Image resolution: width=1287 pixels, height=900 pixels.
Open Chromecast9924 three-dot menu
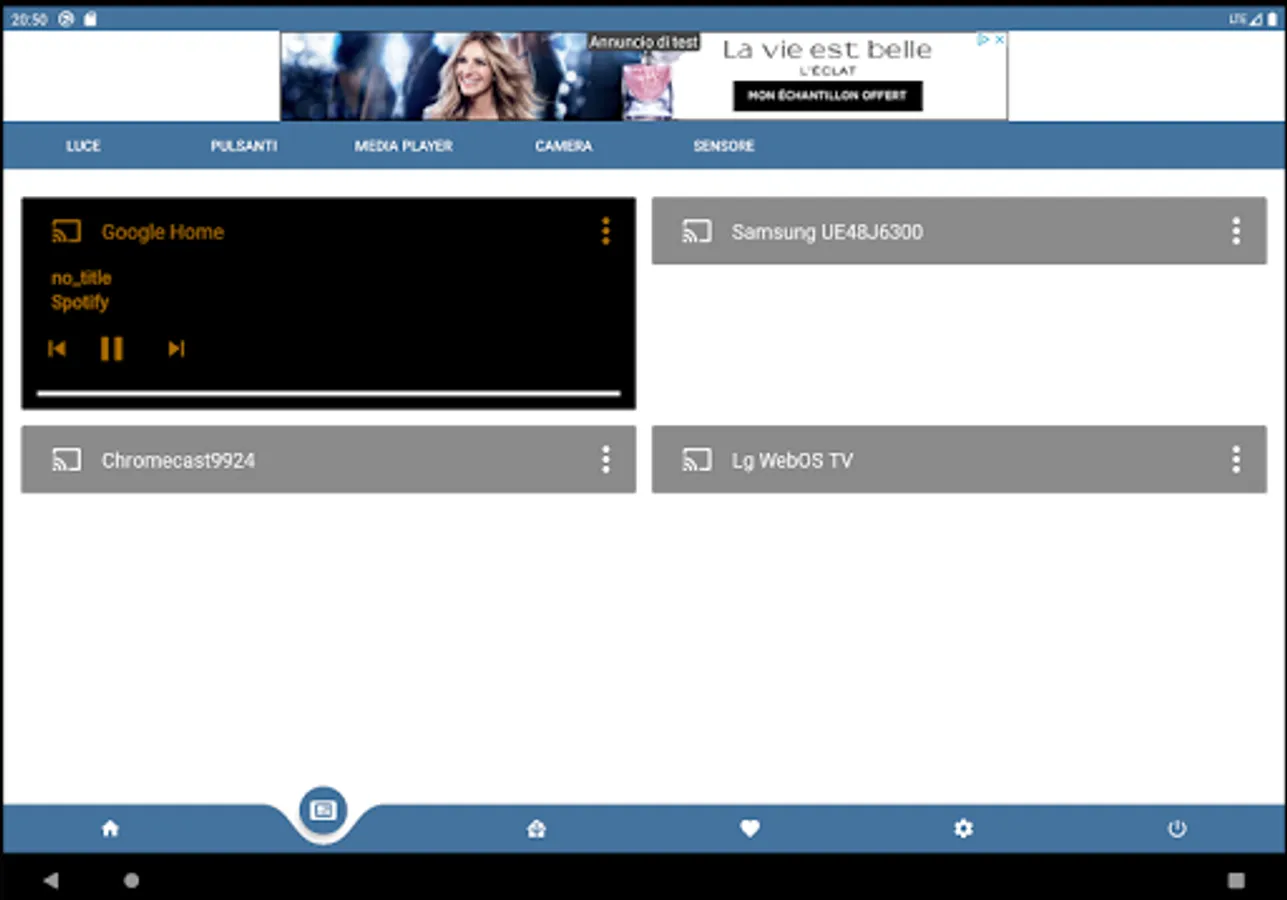(x=605, y=460)
